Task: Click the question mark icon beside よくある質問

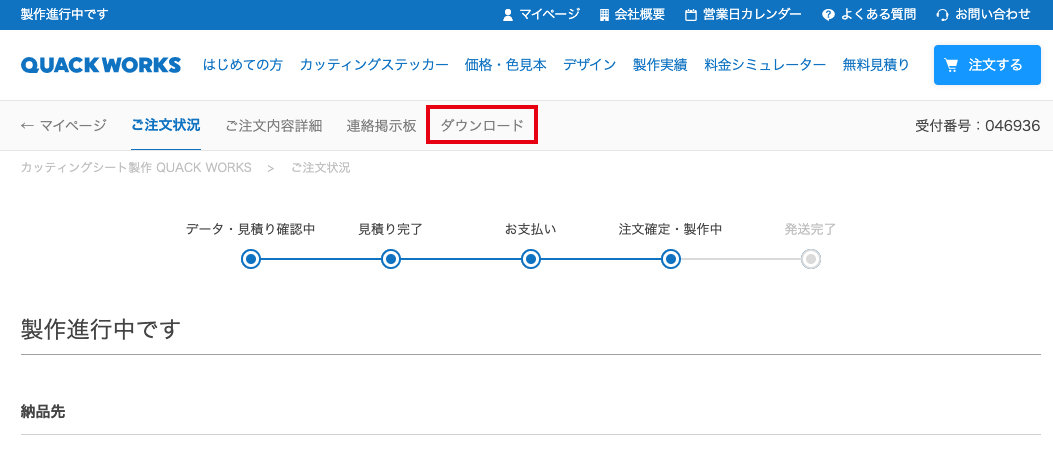Action: pyautogui.click(x=828, y=15)
